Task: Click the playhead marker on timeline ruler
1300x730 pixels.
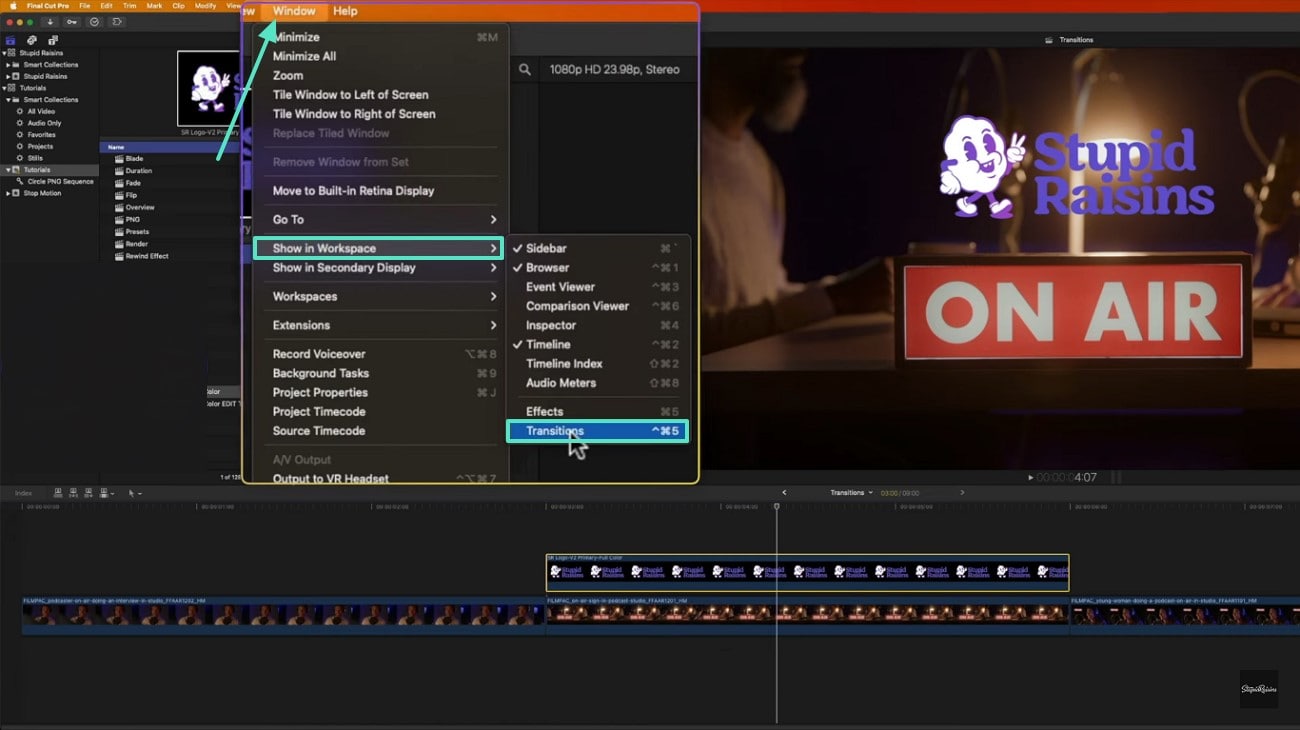Action: (776, 507)
